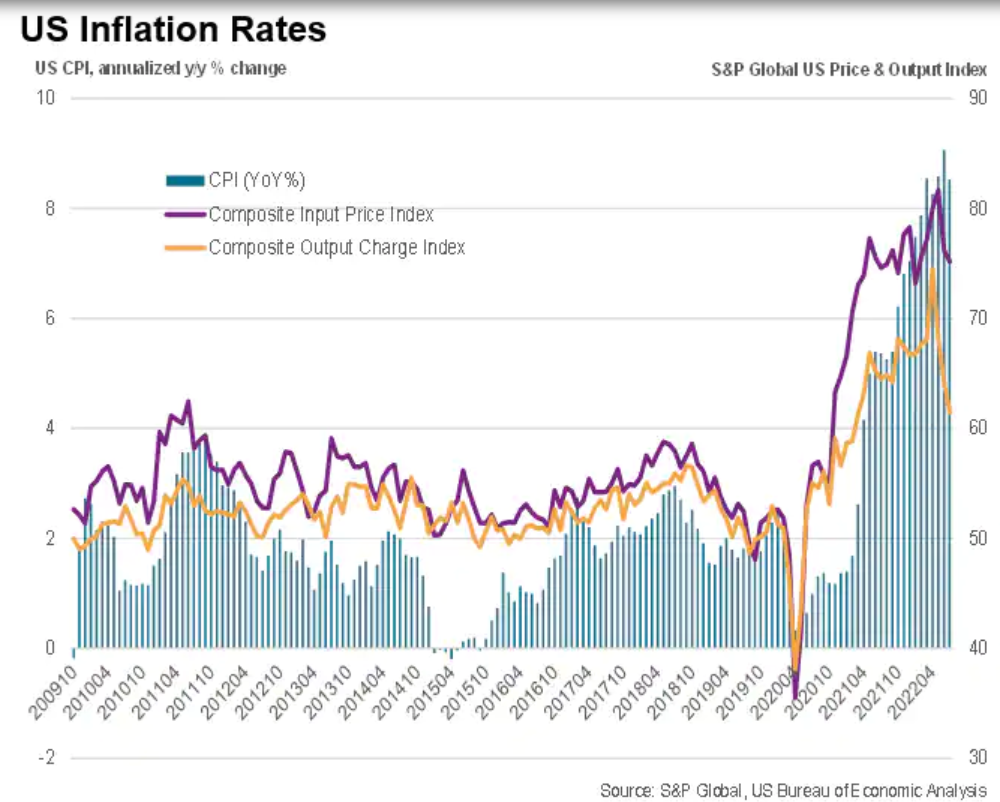Click the "US CPI, annualized y/y % change" axis title
The height and width of the screenshot is (802, 1000).
click(161, 68)
